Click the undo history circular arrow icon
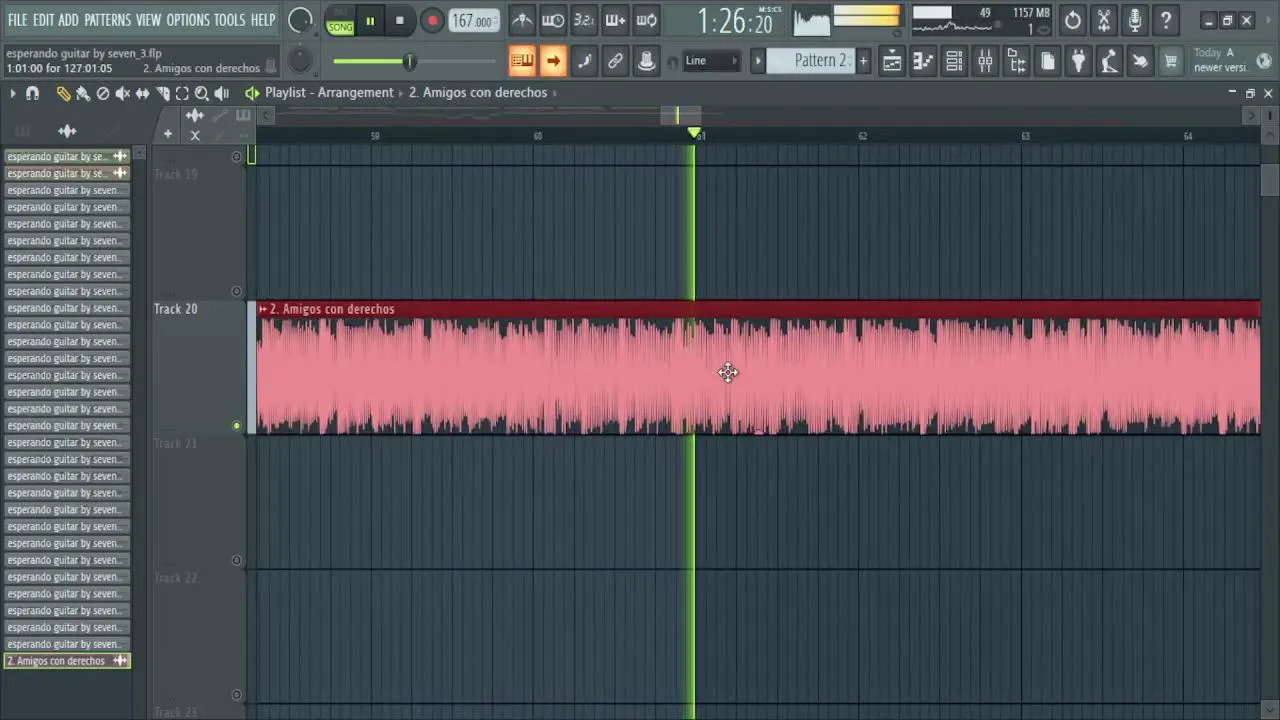The image size is (1280, 720). tap(1073, 20)
